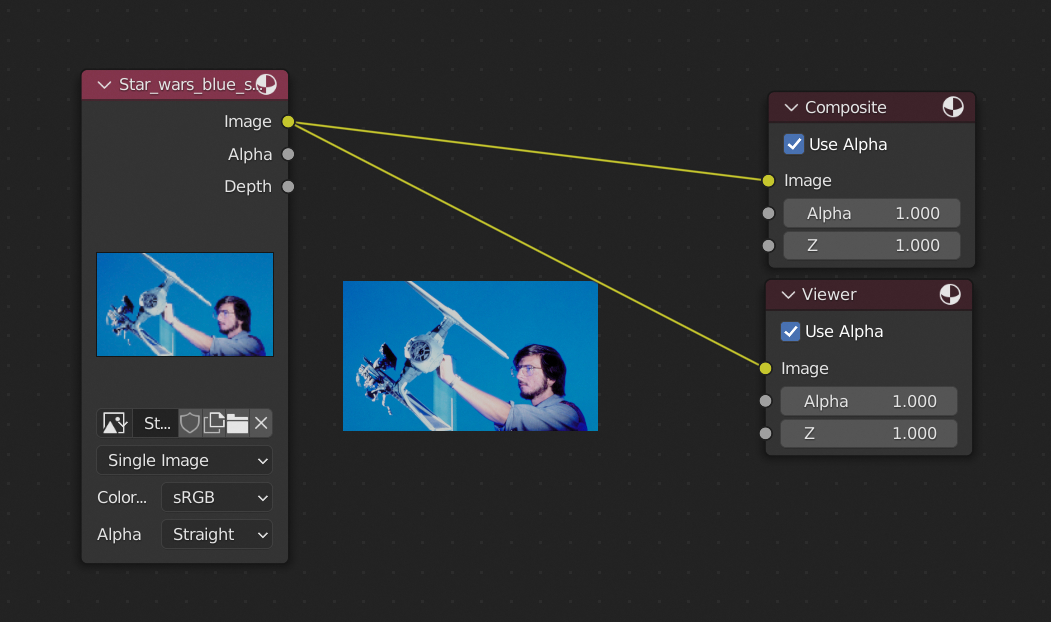Click the image node's Image output socket
The width and height of the screenshot is (1051, 622).
[288, 122]
